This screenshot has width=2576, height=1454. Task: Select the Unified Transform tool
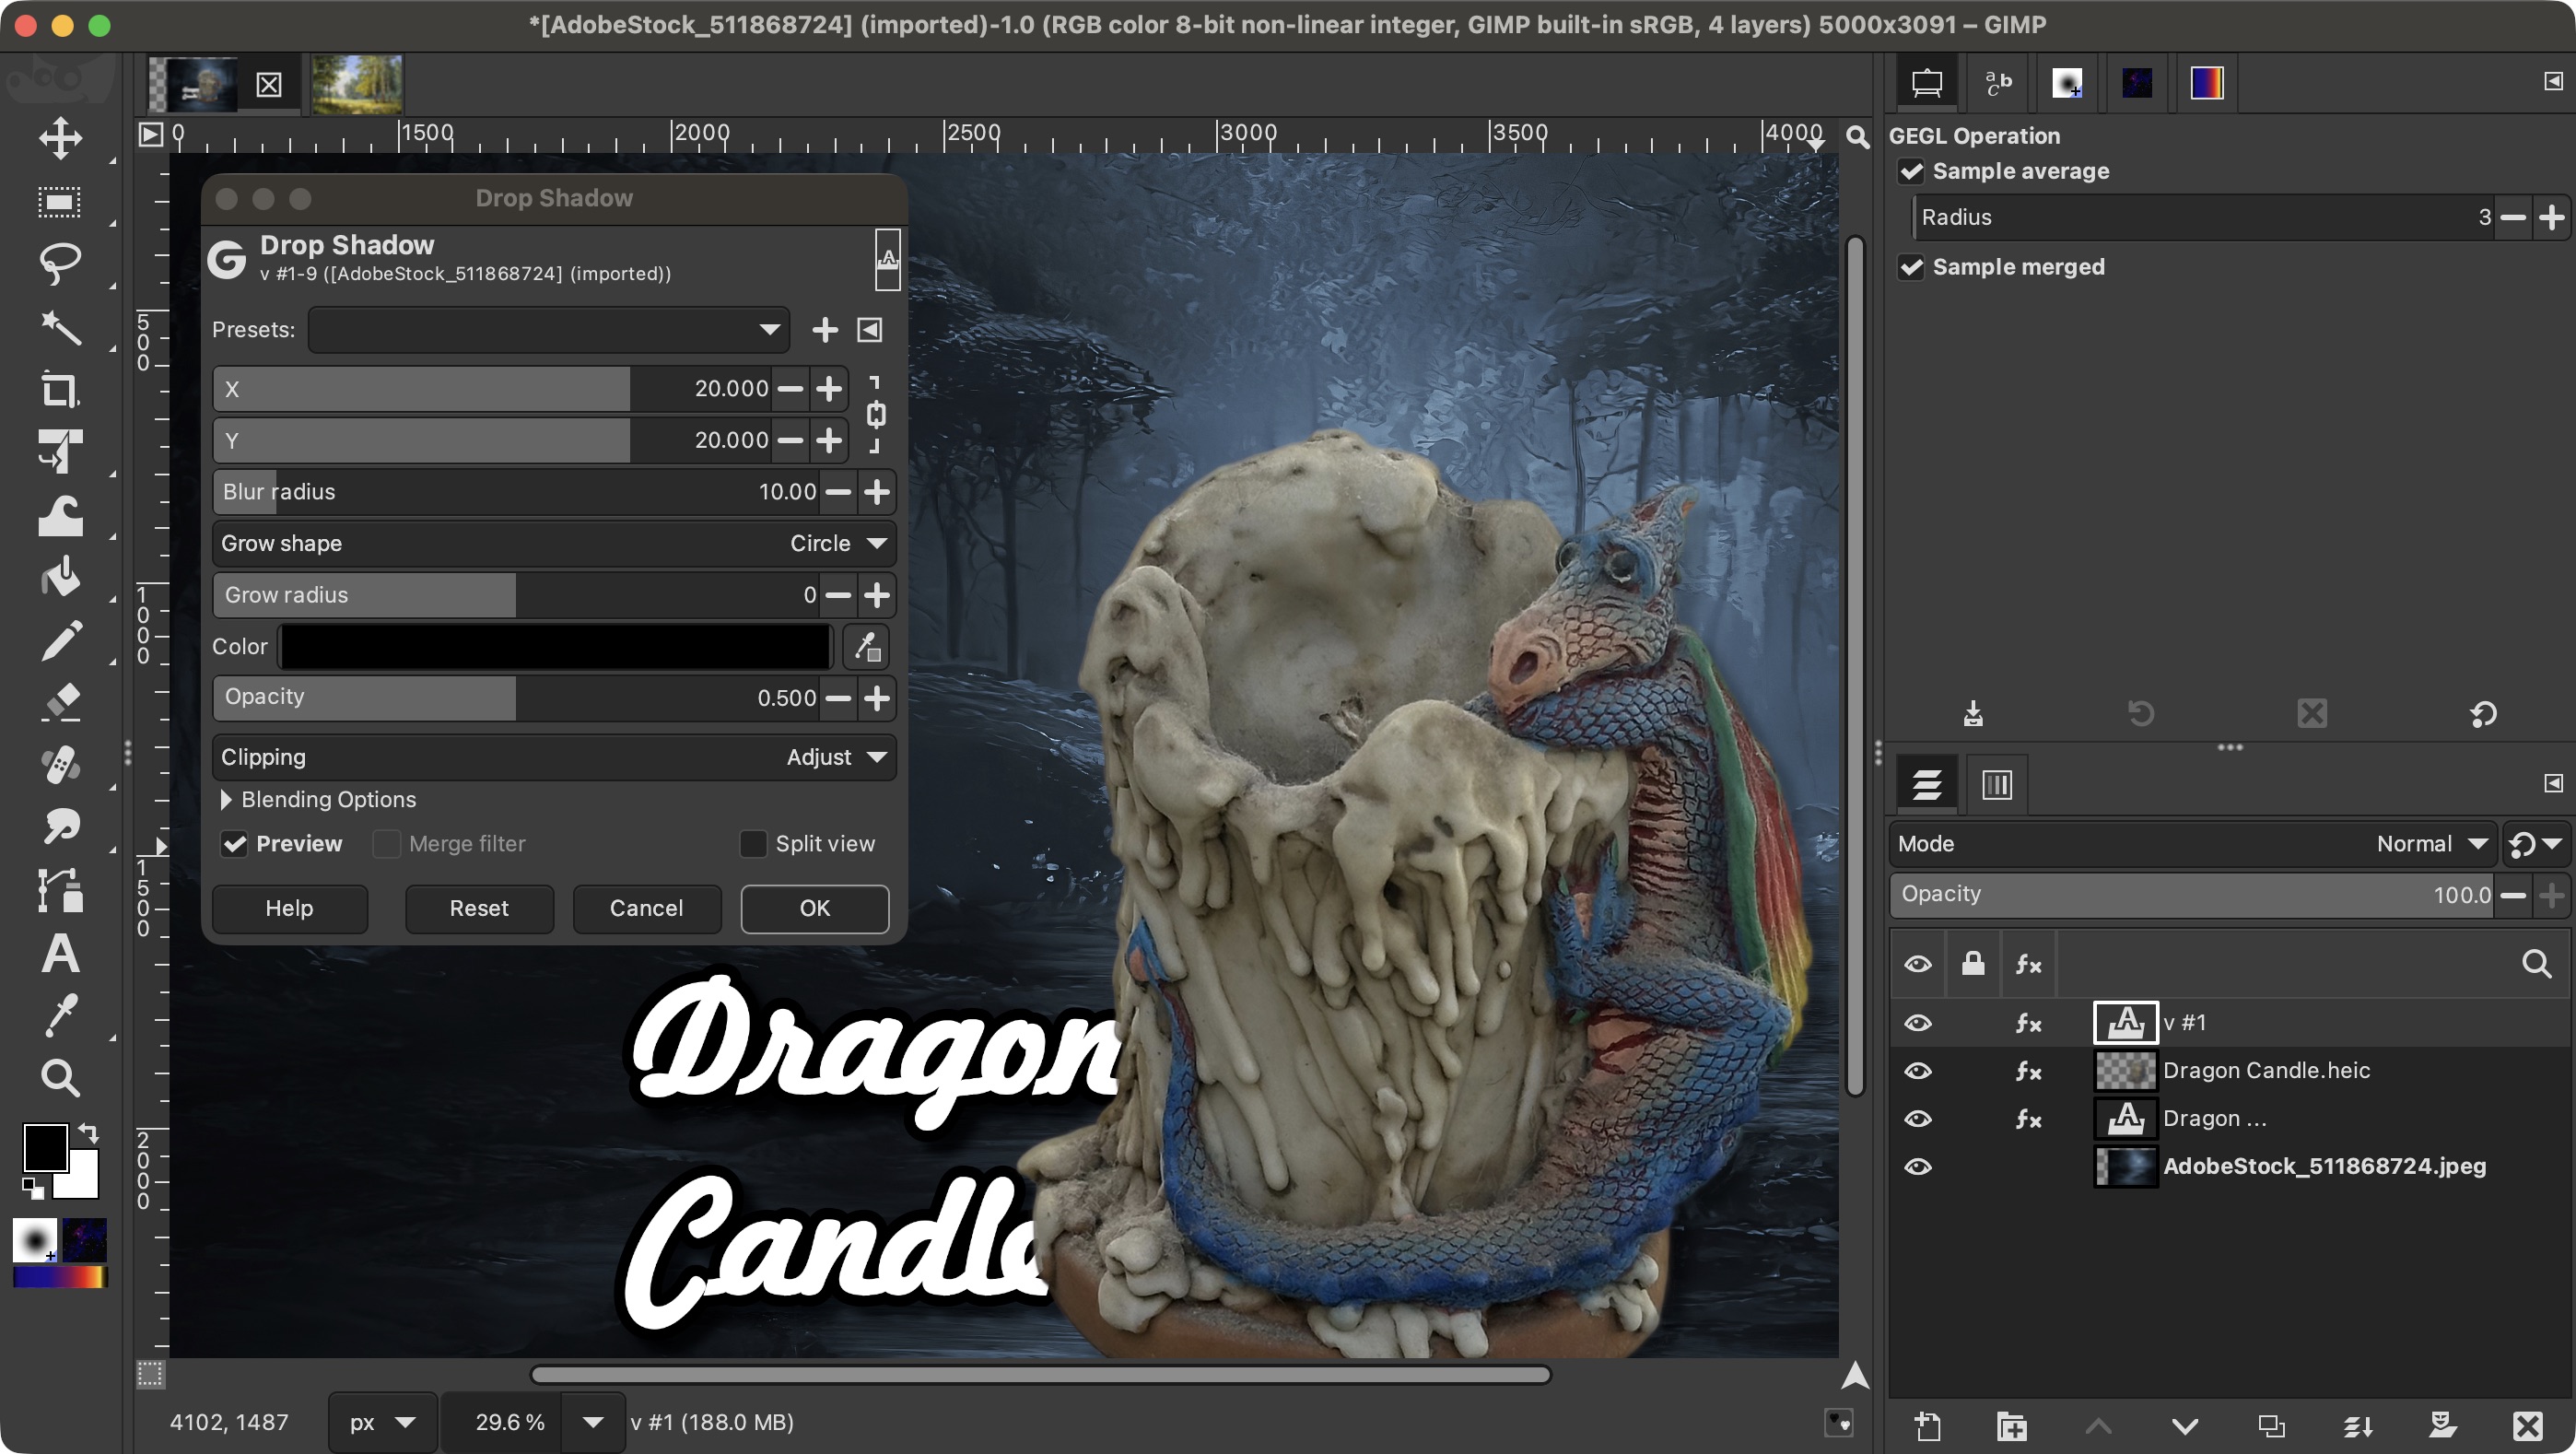click(60, 452)
